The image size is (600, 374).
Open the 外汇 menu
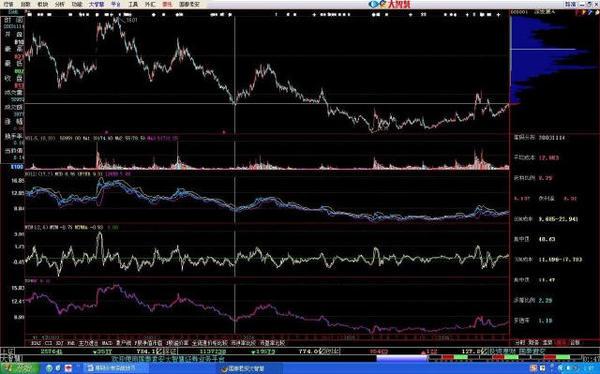(150, 4)
